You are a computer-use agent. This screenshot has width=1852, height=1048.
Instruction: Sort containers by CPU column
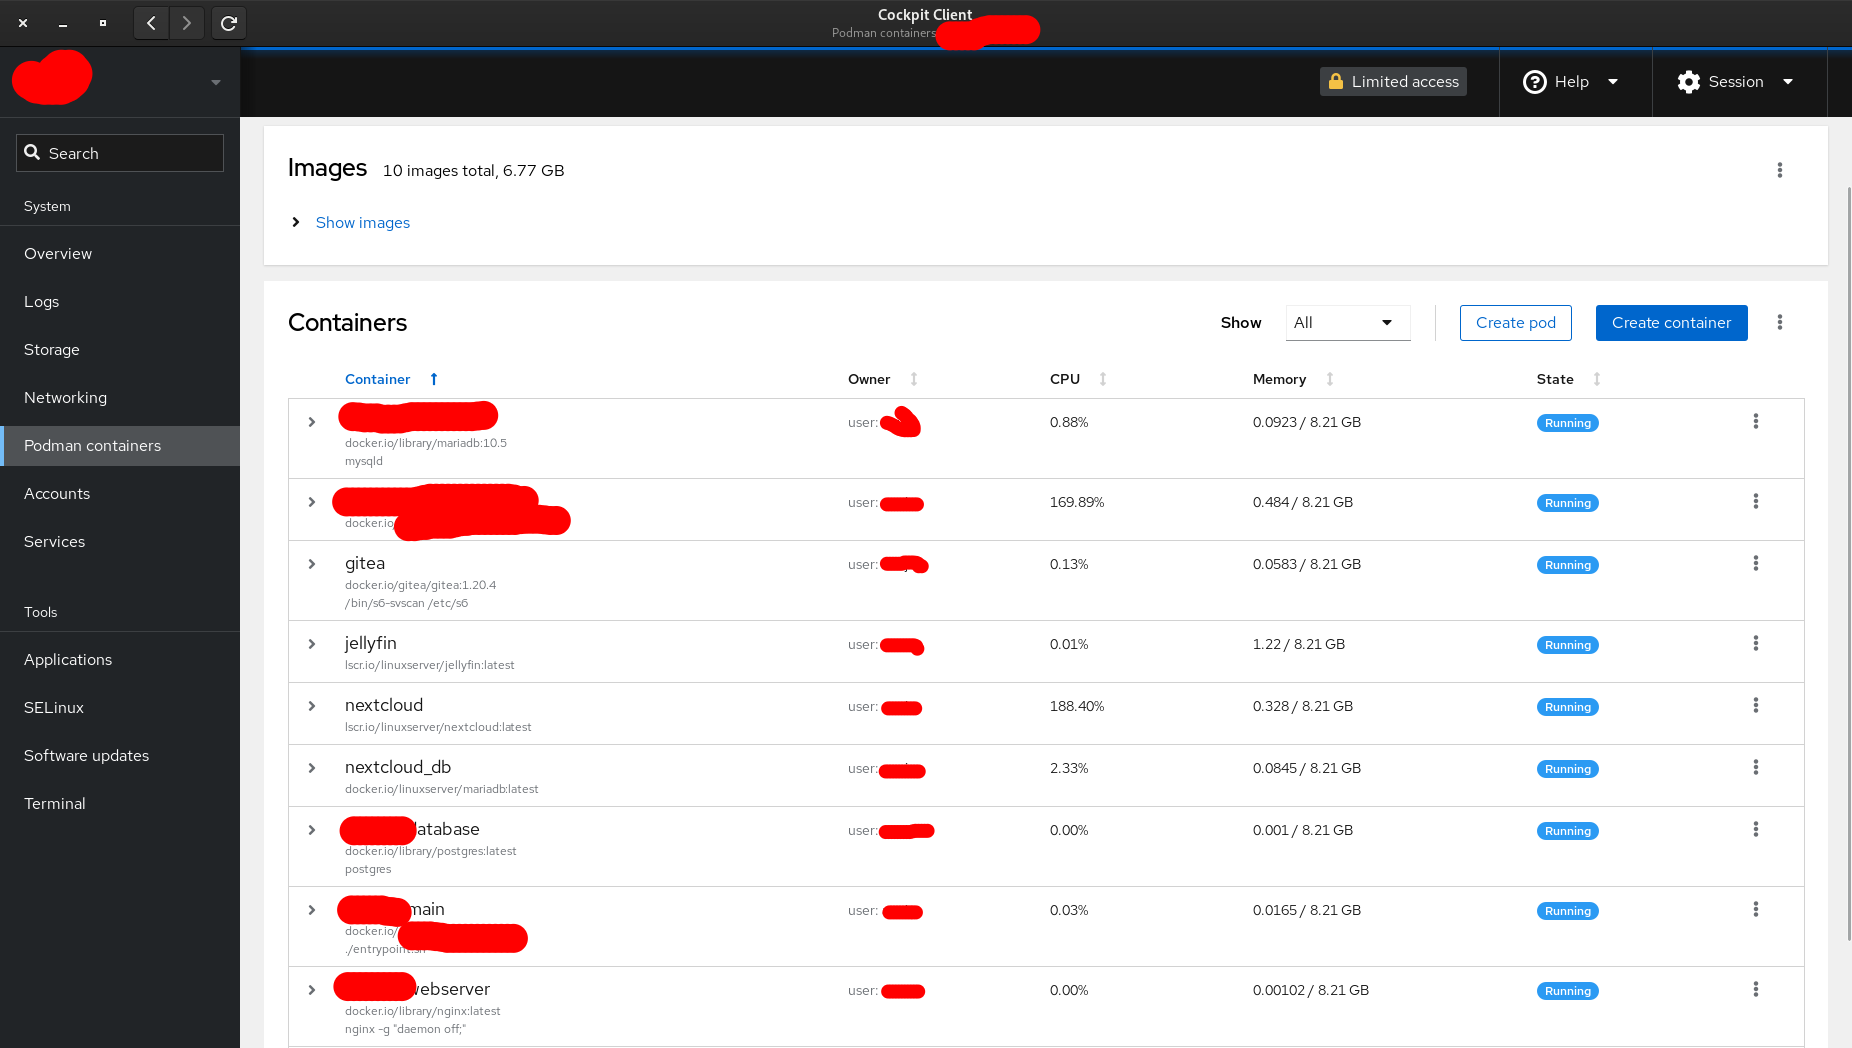(x=1103, y=379)
